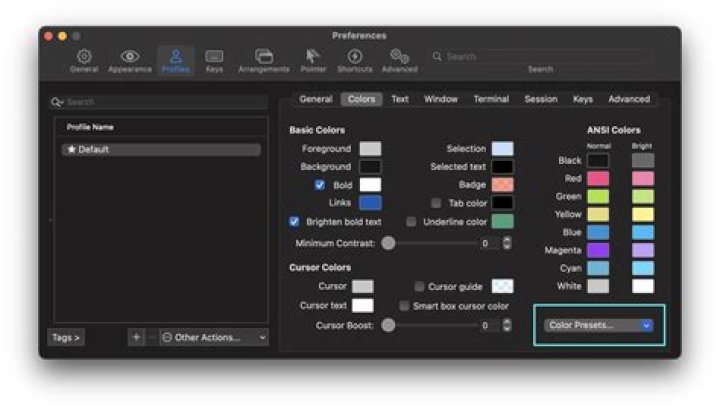Adjust the Minimum Contrast stepper arrows

[x=507, y=243]
